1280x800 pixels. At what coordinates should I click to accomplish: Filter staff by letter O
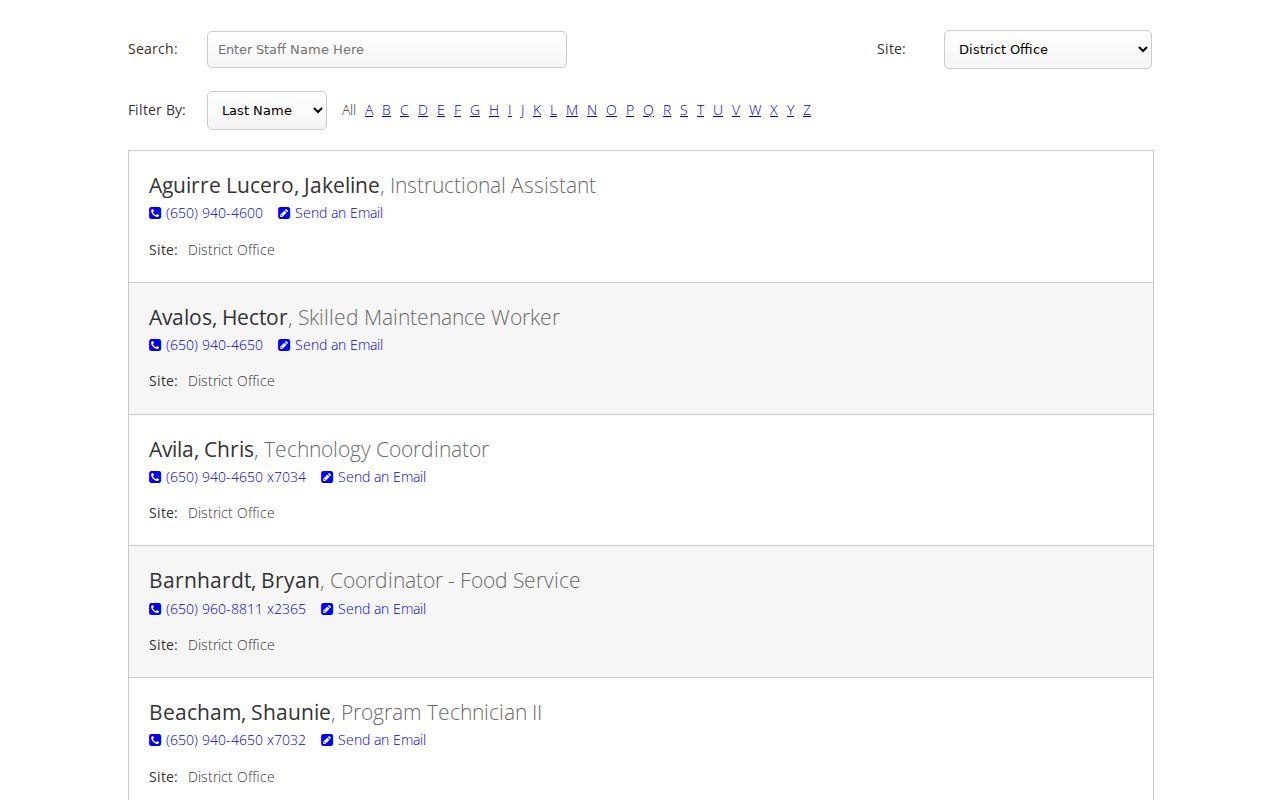611,110
